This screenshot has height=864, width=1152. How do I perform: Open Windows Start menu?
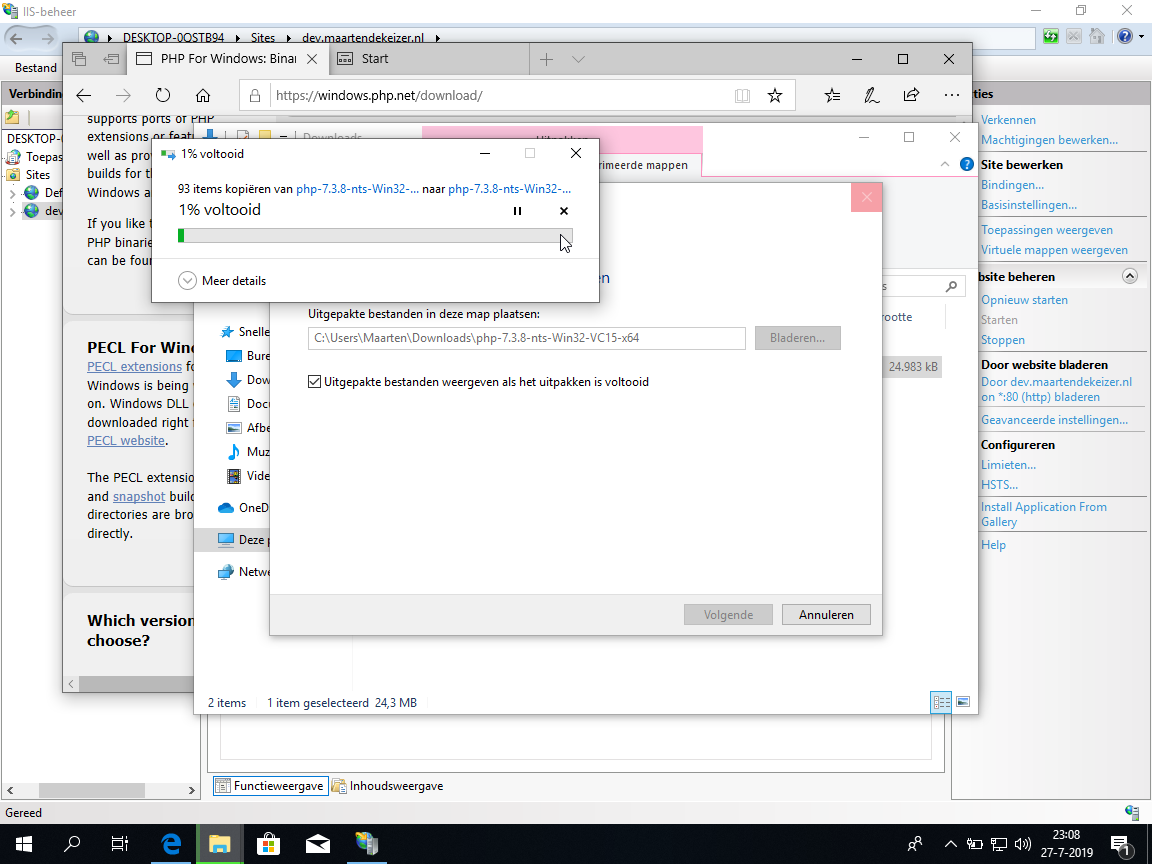point(23,843)
